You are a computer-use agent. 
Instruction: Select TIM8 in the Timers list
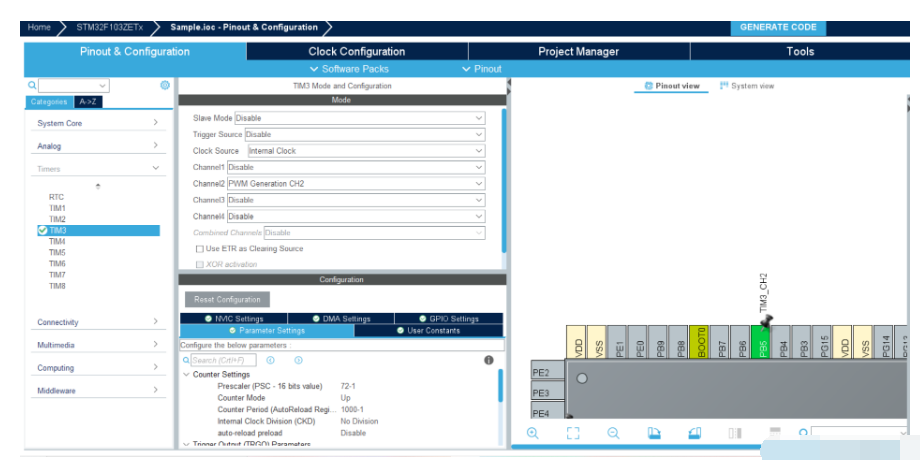57,286
